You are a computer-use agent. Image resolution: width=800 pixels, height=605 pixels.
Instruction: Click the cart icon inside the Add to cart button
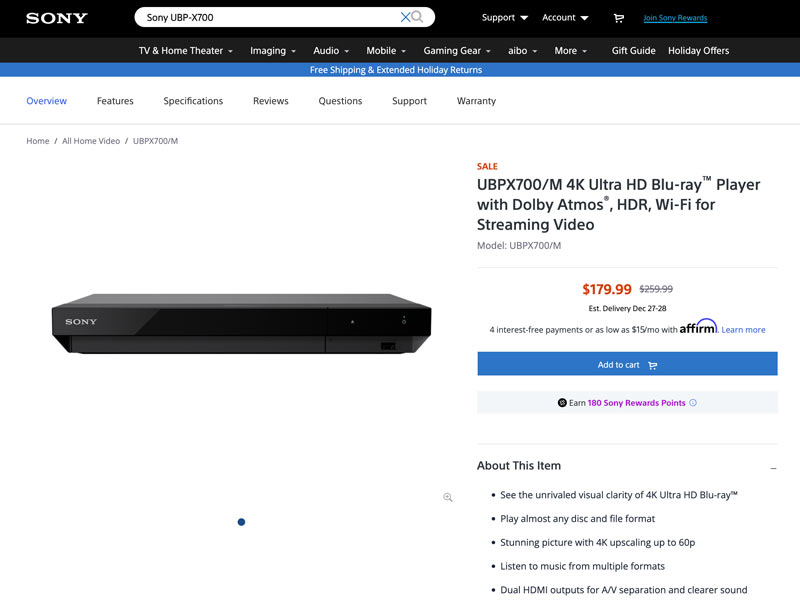[x=655, y=364]
